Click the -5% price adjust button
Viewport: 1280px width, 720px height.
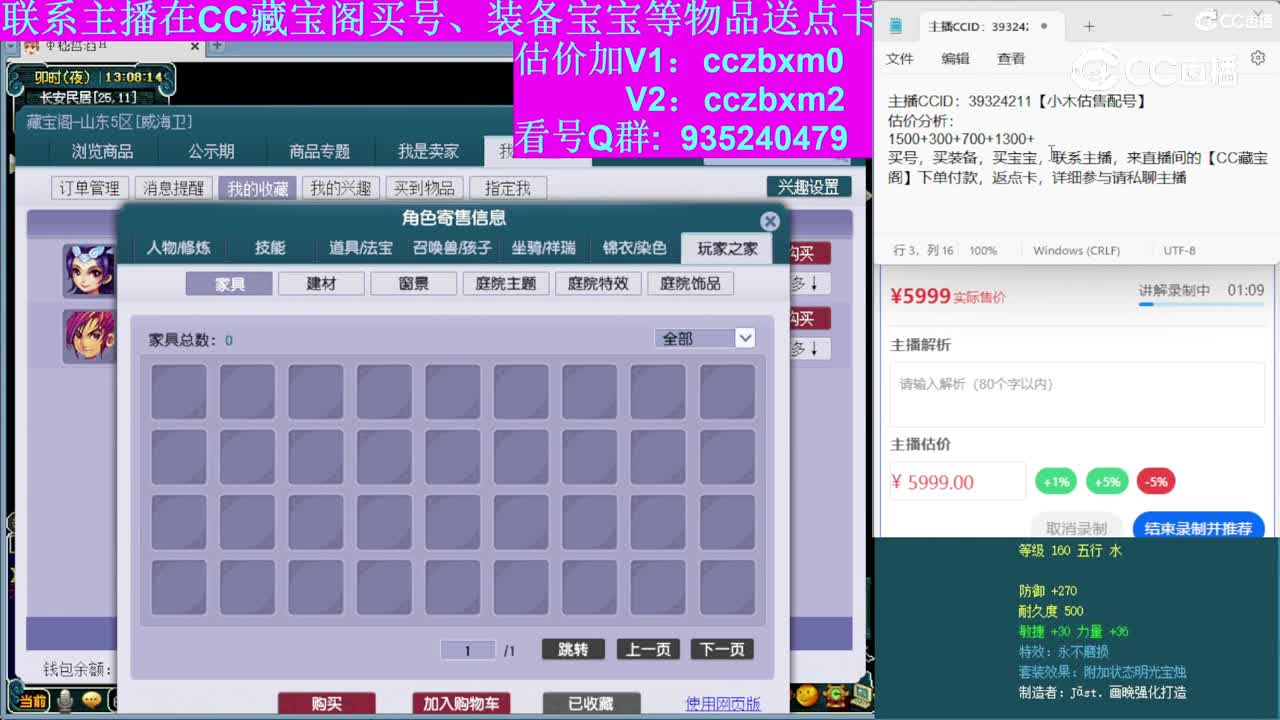[x=1155, y=482]
